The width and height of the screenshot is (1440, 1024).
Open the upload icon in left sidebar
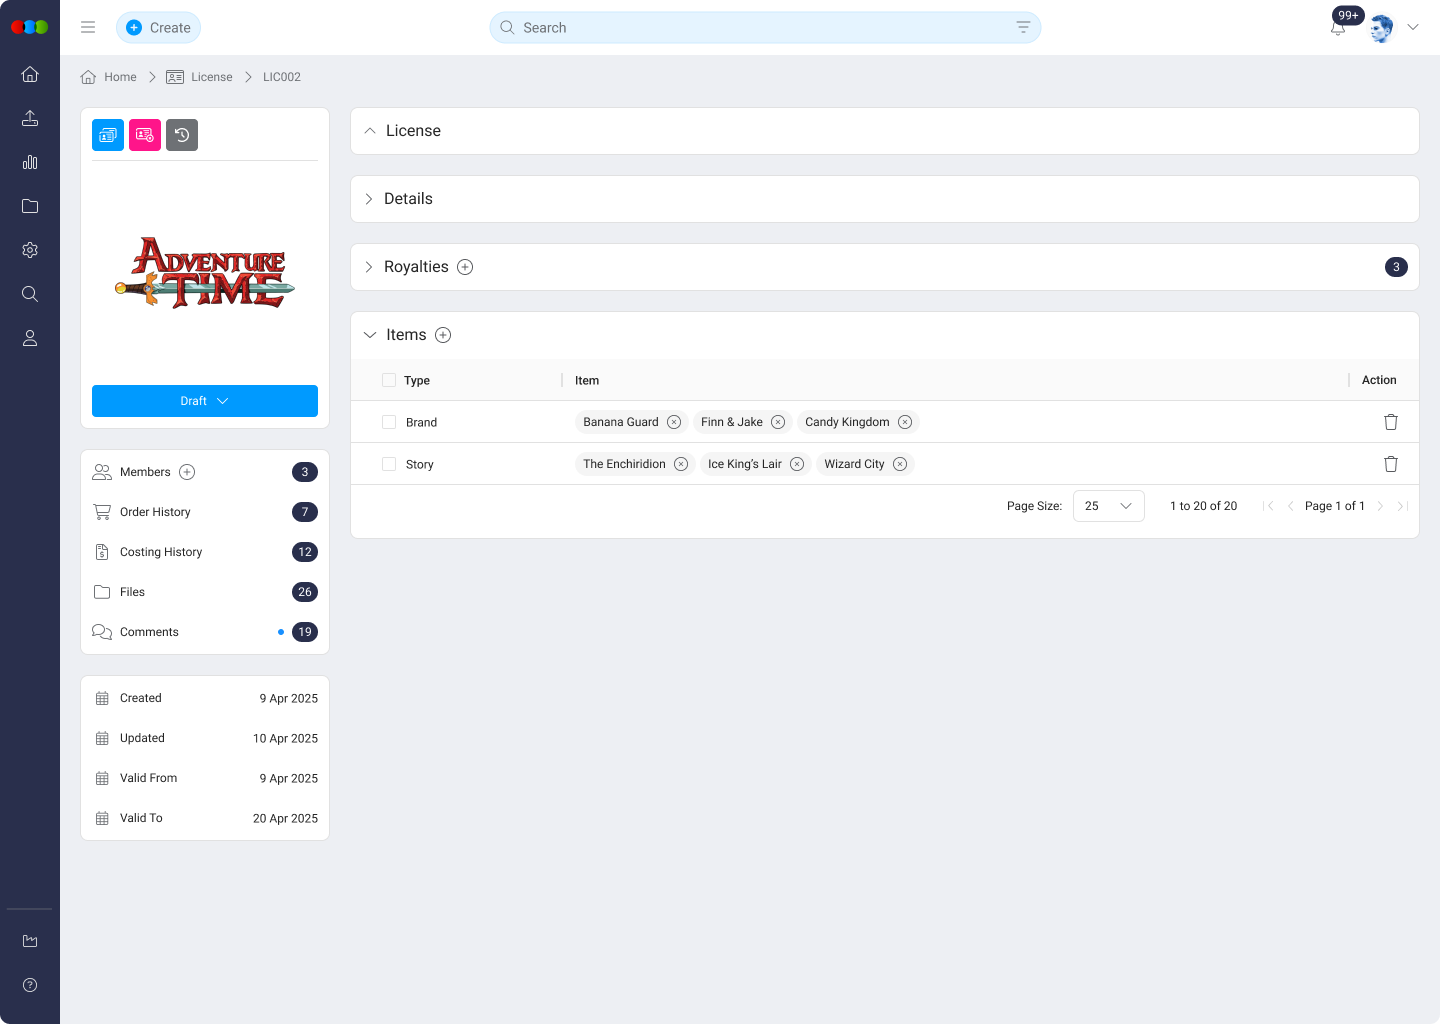[x=30, y=118]
